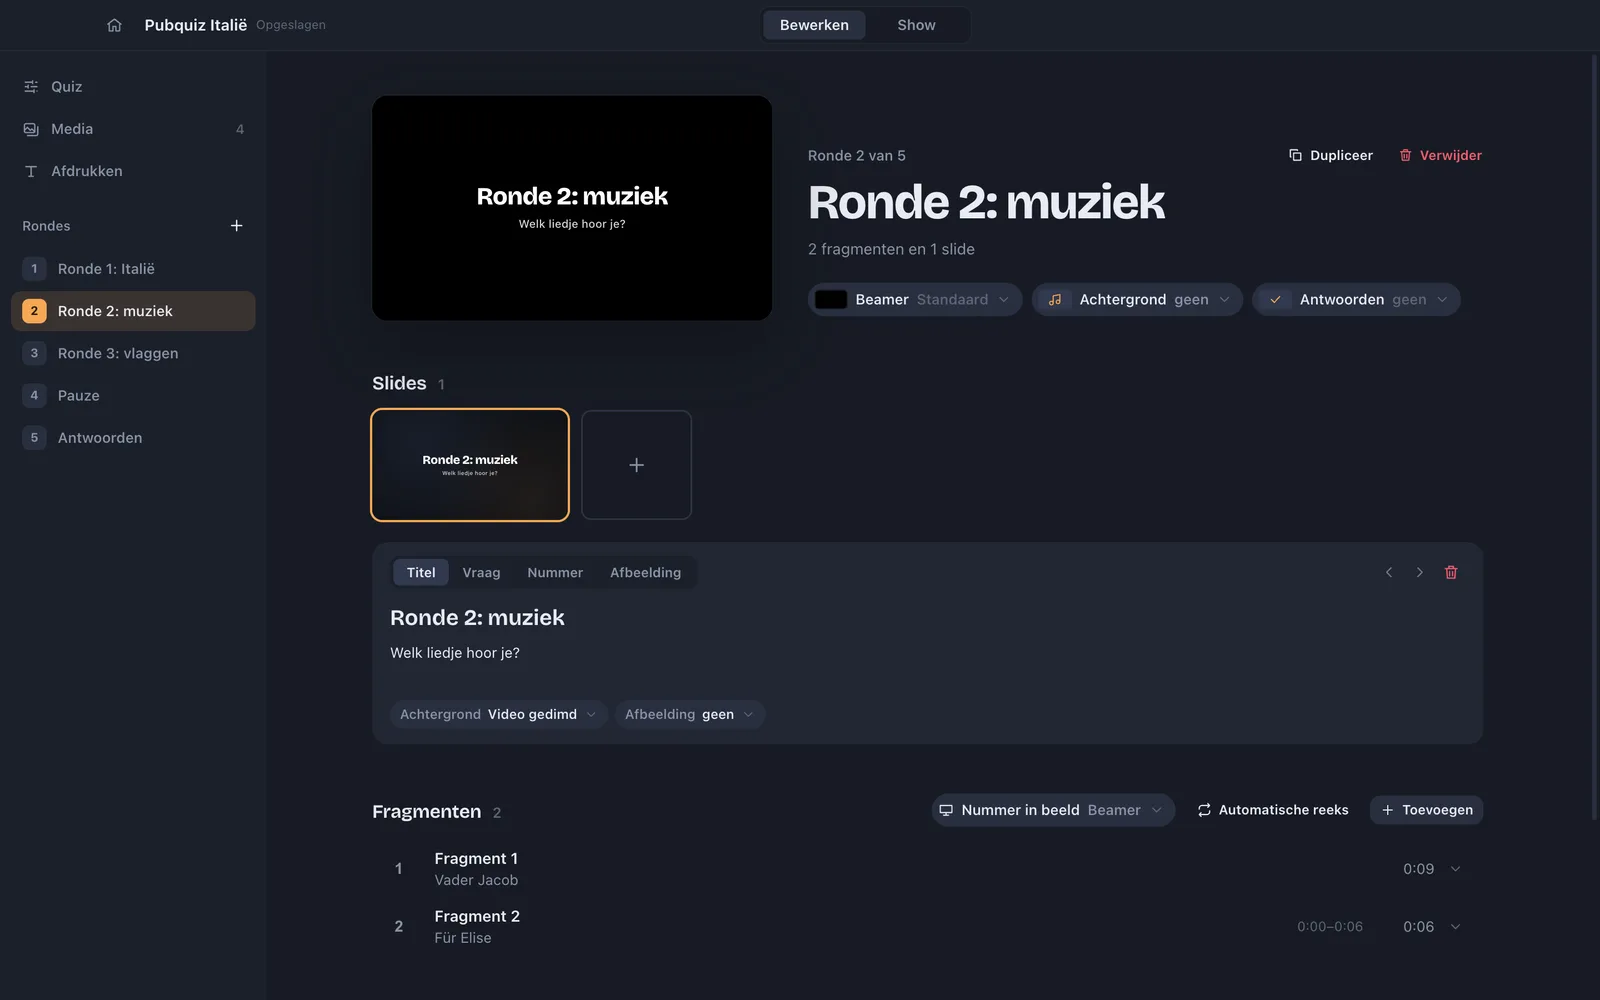Delete the slide with the red trash icon
The width and height of the screenshot is (1600, 1000).
(1451, 572)
